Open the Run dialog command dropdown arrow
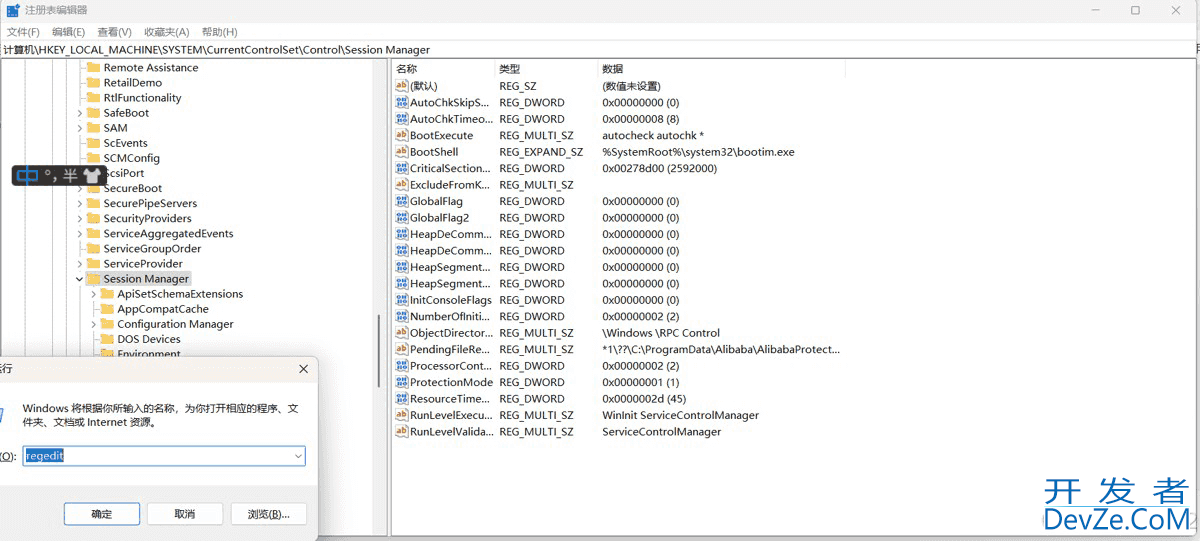Image resolution: width=1200 pixels, height=541 pixels. [x=298, y=456]
